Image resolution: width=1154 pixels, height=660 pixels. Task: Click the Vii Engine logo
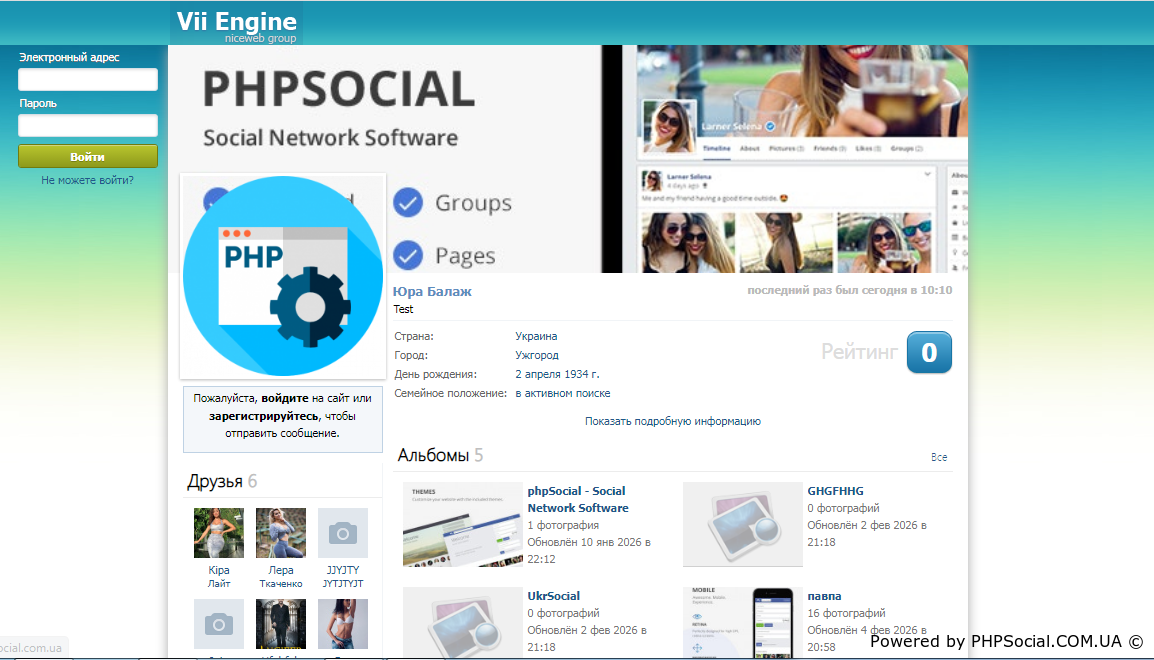coord(236,23)
